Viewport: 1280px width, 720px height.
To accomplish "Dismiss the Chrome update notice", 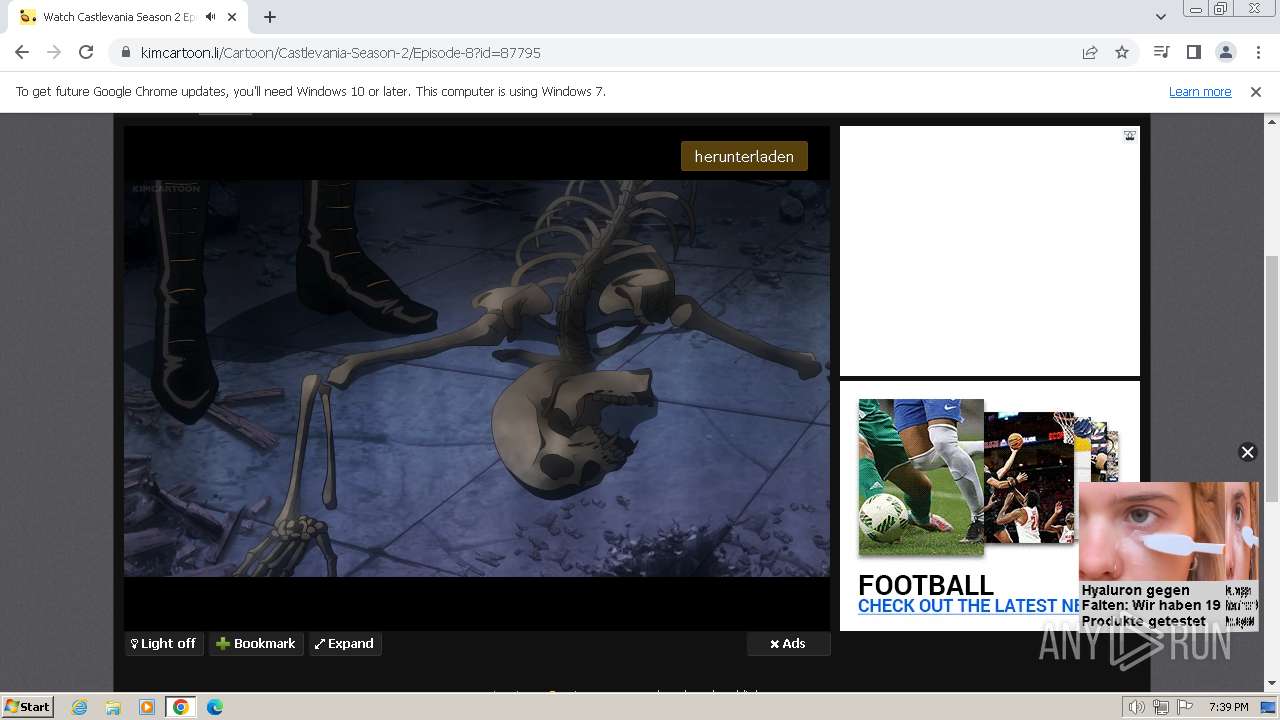I will (x=1256, y=92).
